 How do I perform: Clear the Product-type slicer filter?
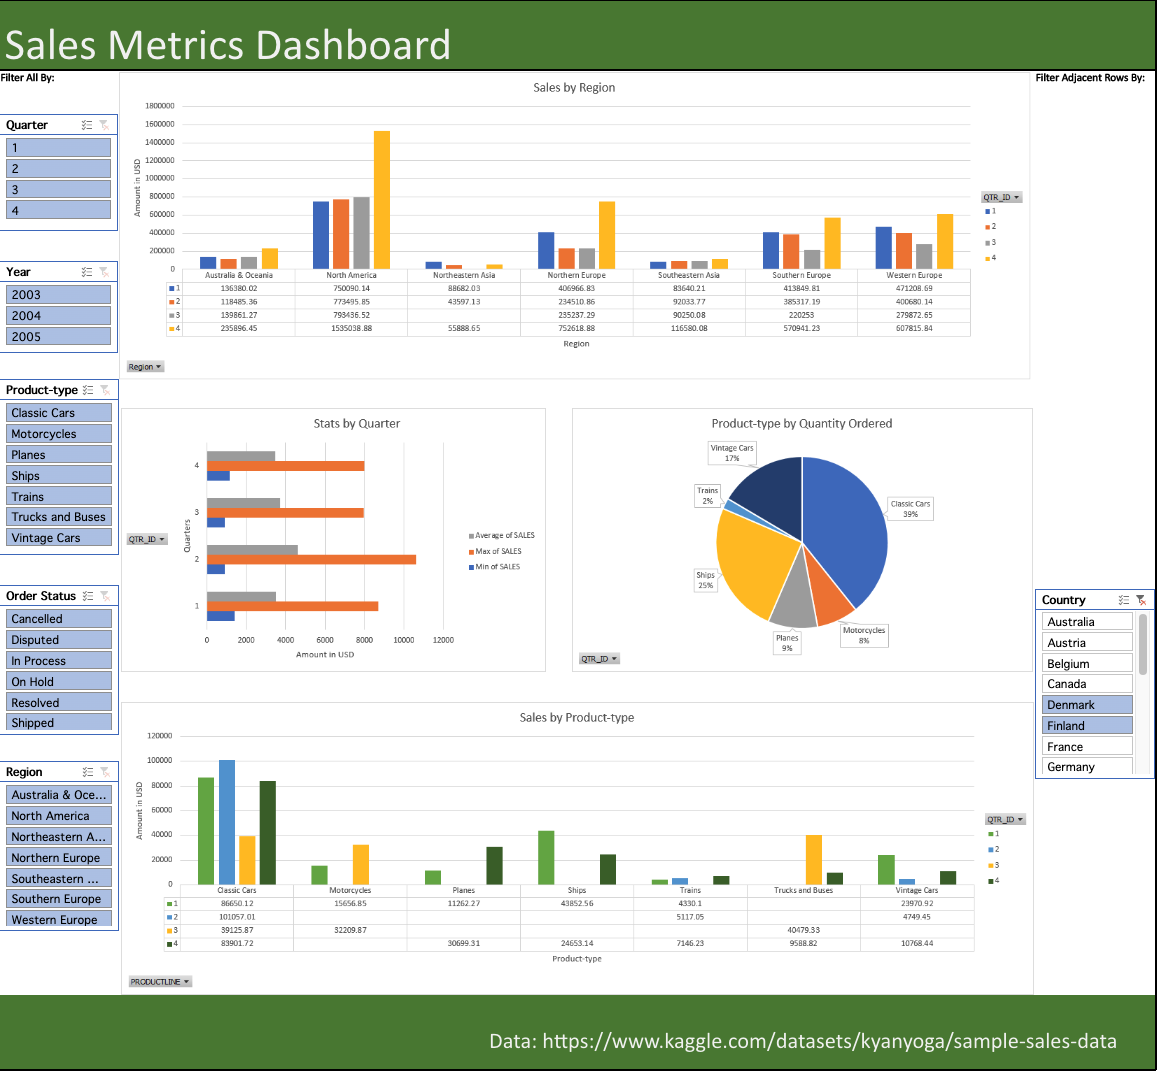pos(104,390)
